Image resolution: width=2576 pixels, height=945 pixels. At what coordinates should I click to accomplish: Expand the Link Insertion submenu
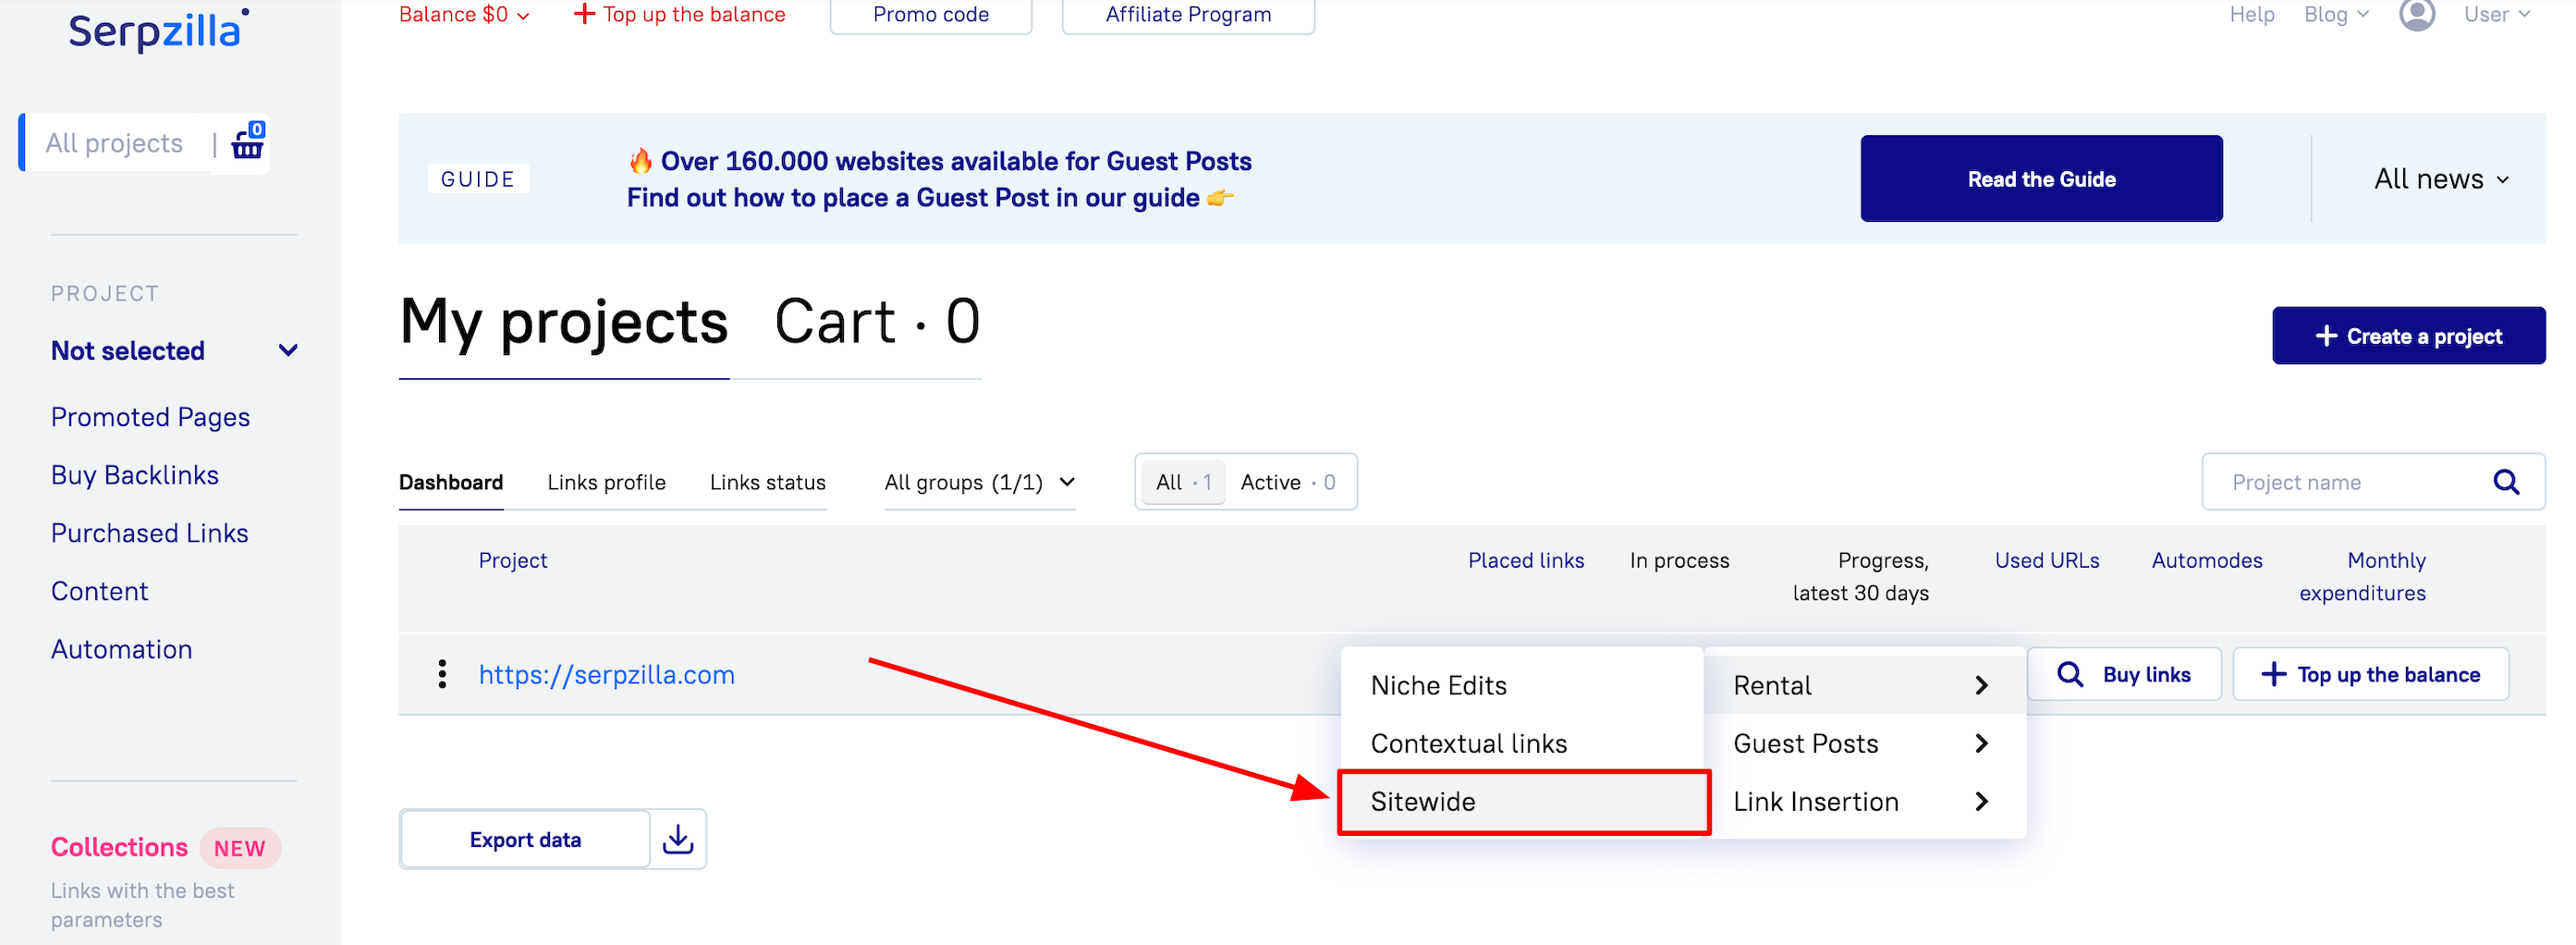pos(1864,801)
